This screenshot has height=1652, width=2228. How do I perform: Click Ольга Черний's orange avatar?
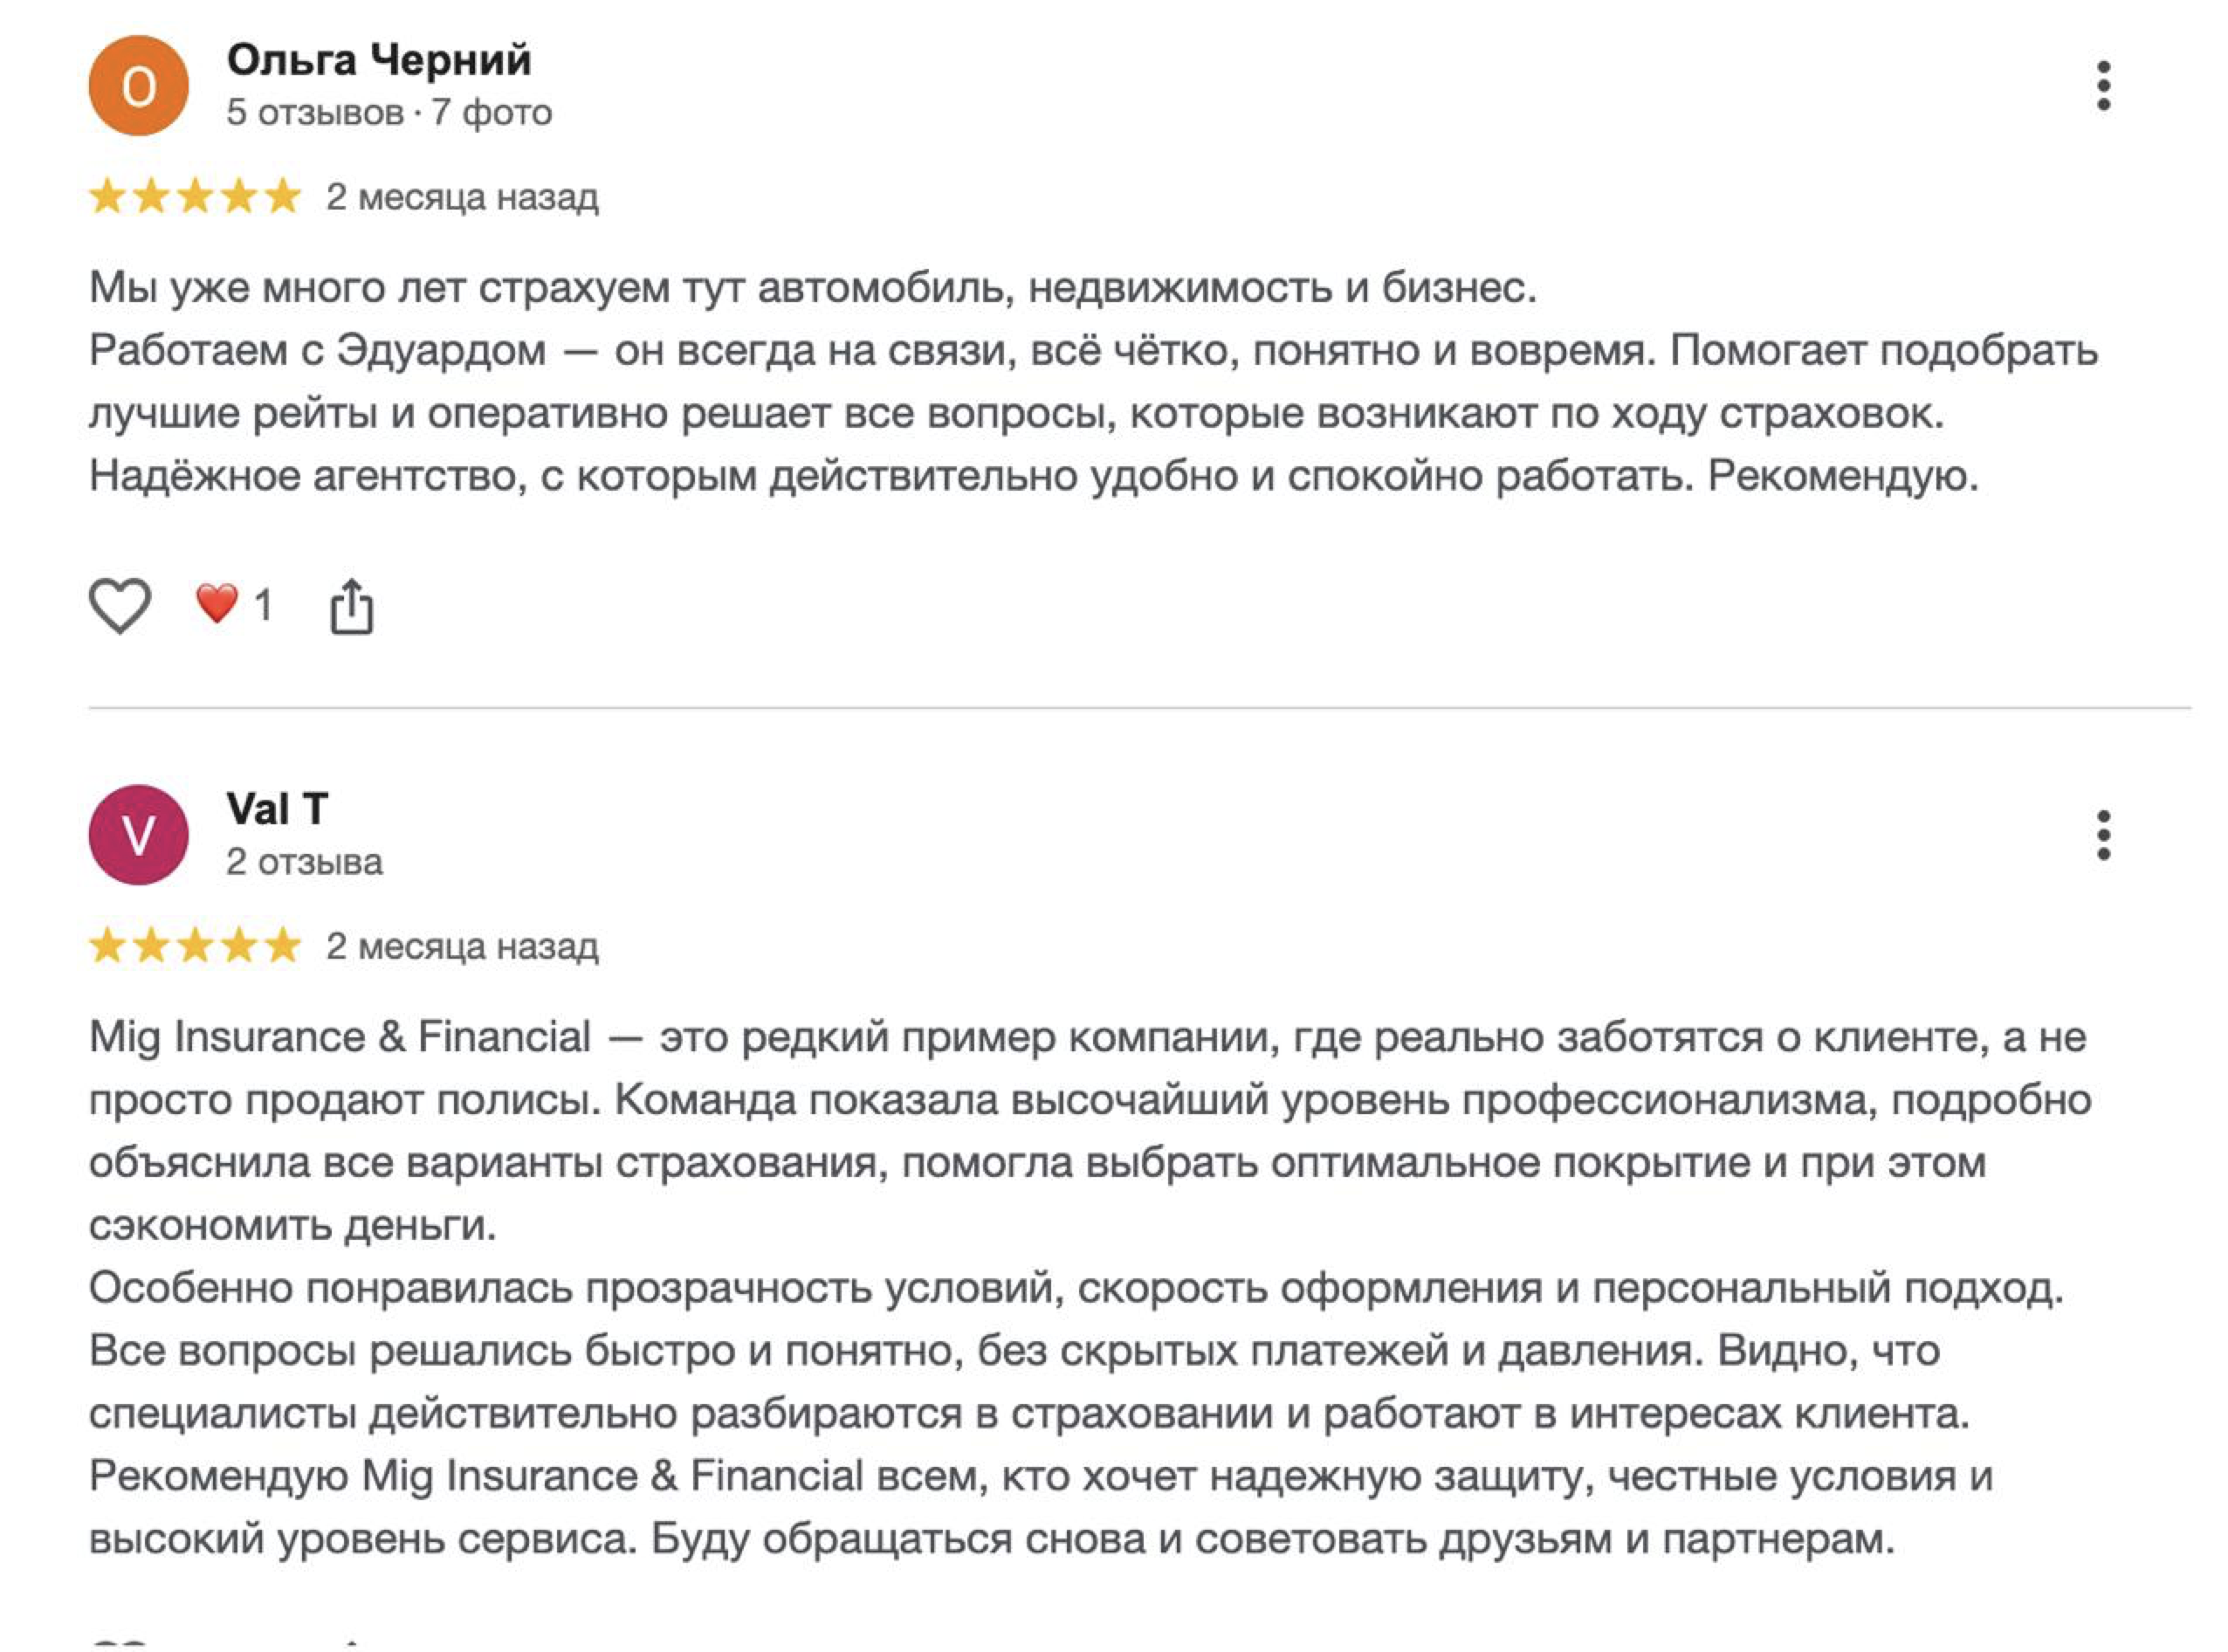pos(139,86)
